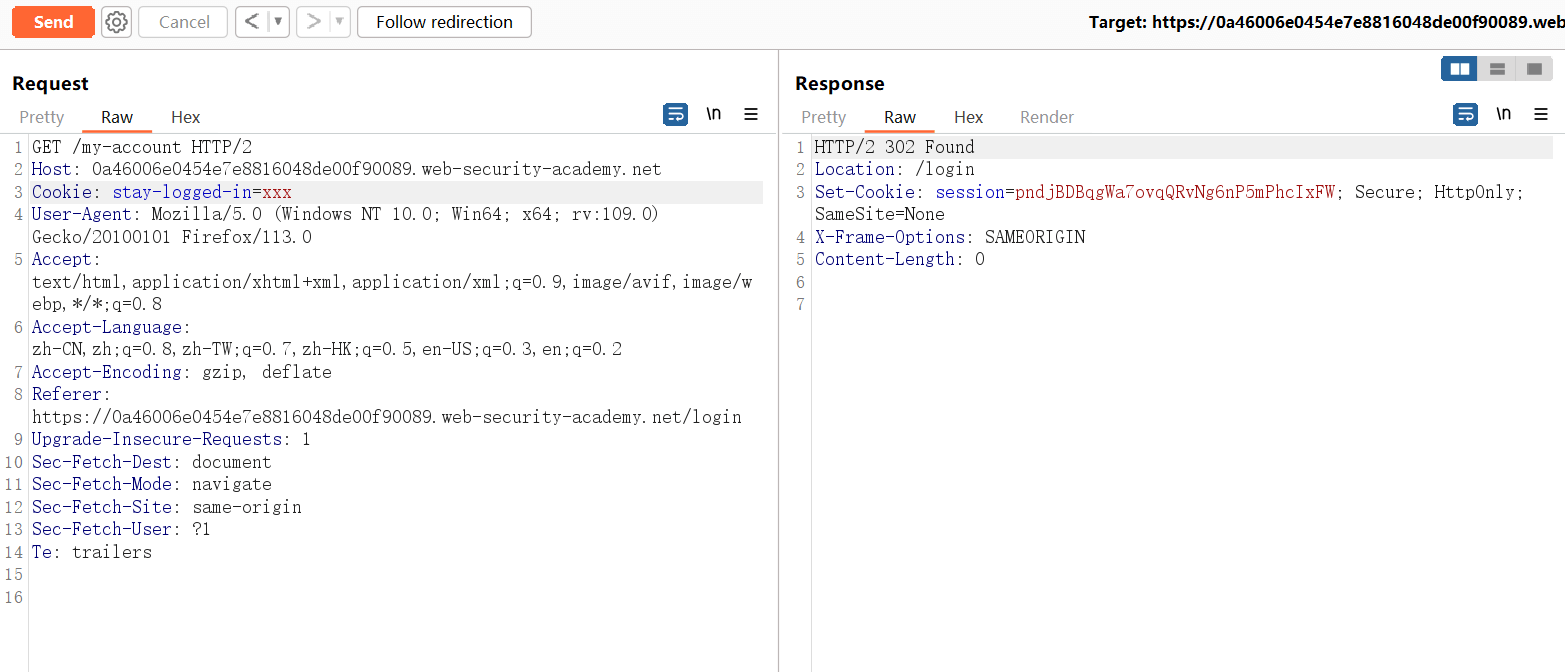Toggle word wrap in Response viewer
1565x672 pixels.
1465,115
